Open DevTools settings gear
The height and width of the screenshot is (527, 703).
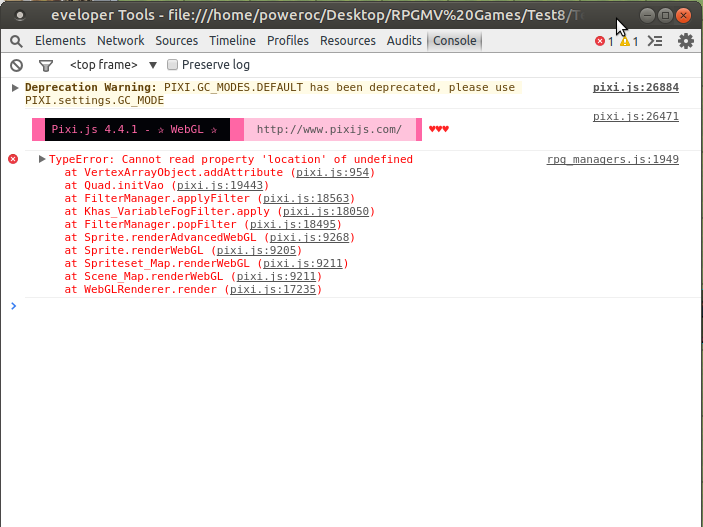tap(685, 41)
